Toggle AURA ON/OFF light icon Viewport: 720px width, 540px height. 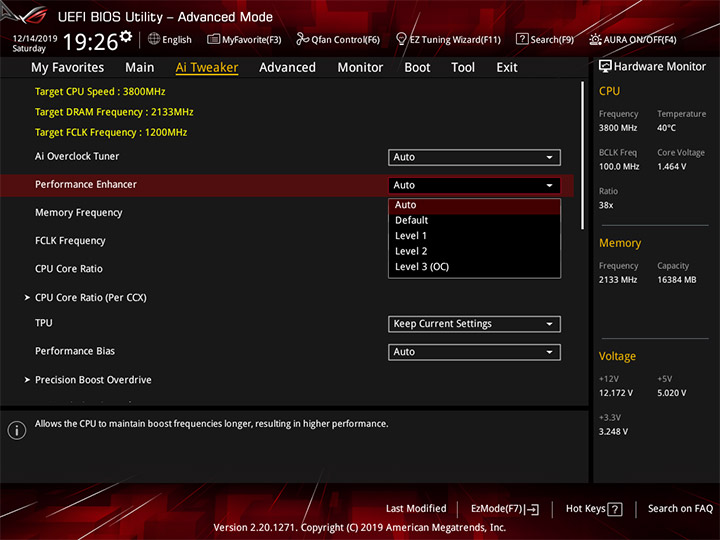(x=595, y=39)
